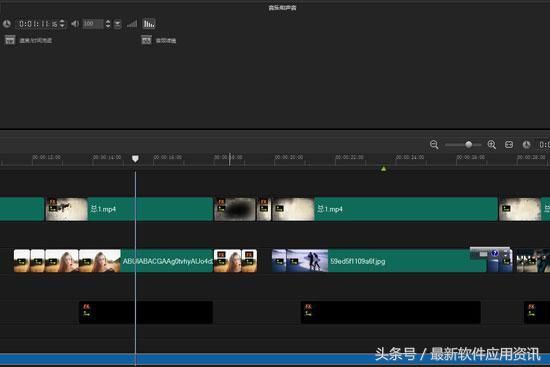Click the green chapter marker triangle
This screenshot has width=550, height=367.
click(x=384, y=168)
